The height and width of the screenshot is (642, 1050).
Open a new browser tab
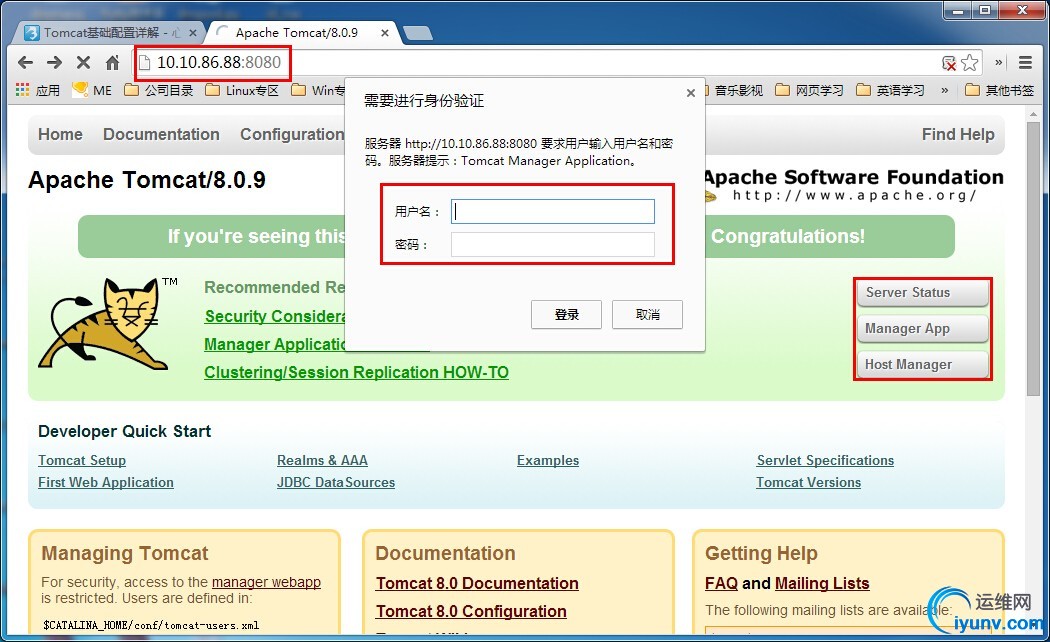[418, 33]
